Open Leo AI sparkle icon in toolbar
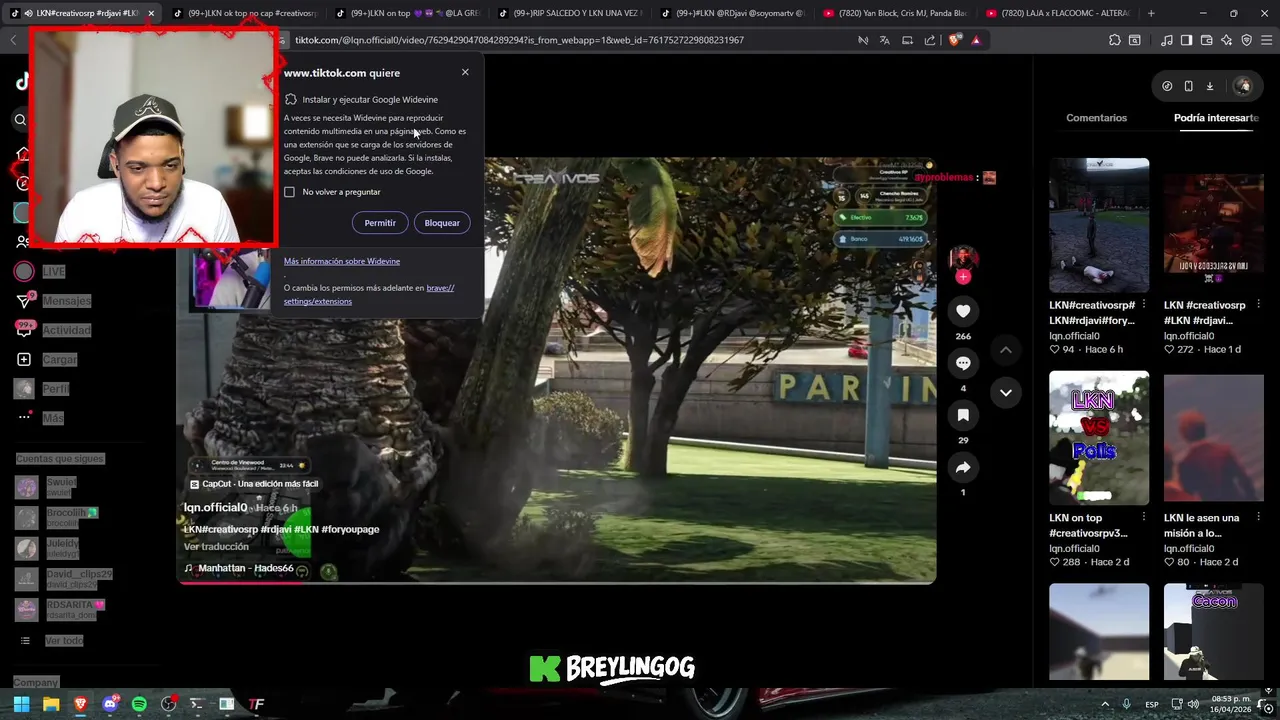1280x720 pixels. [1227, 40]
